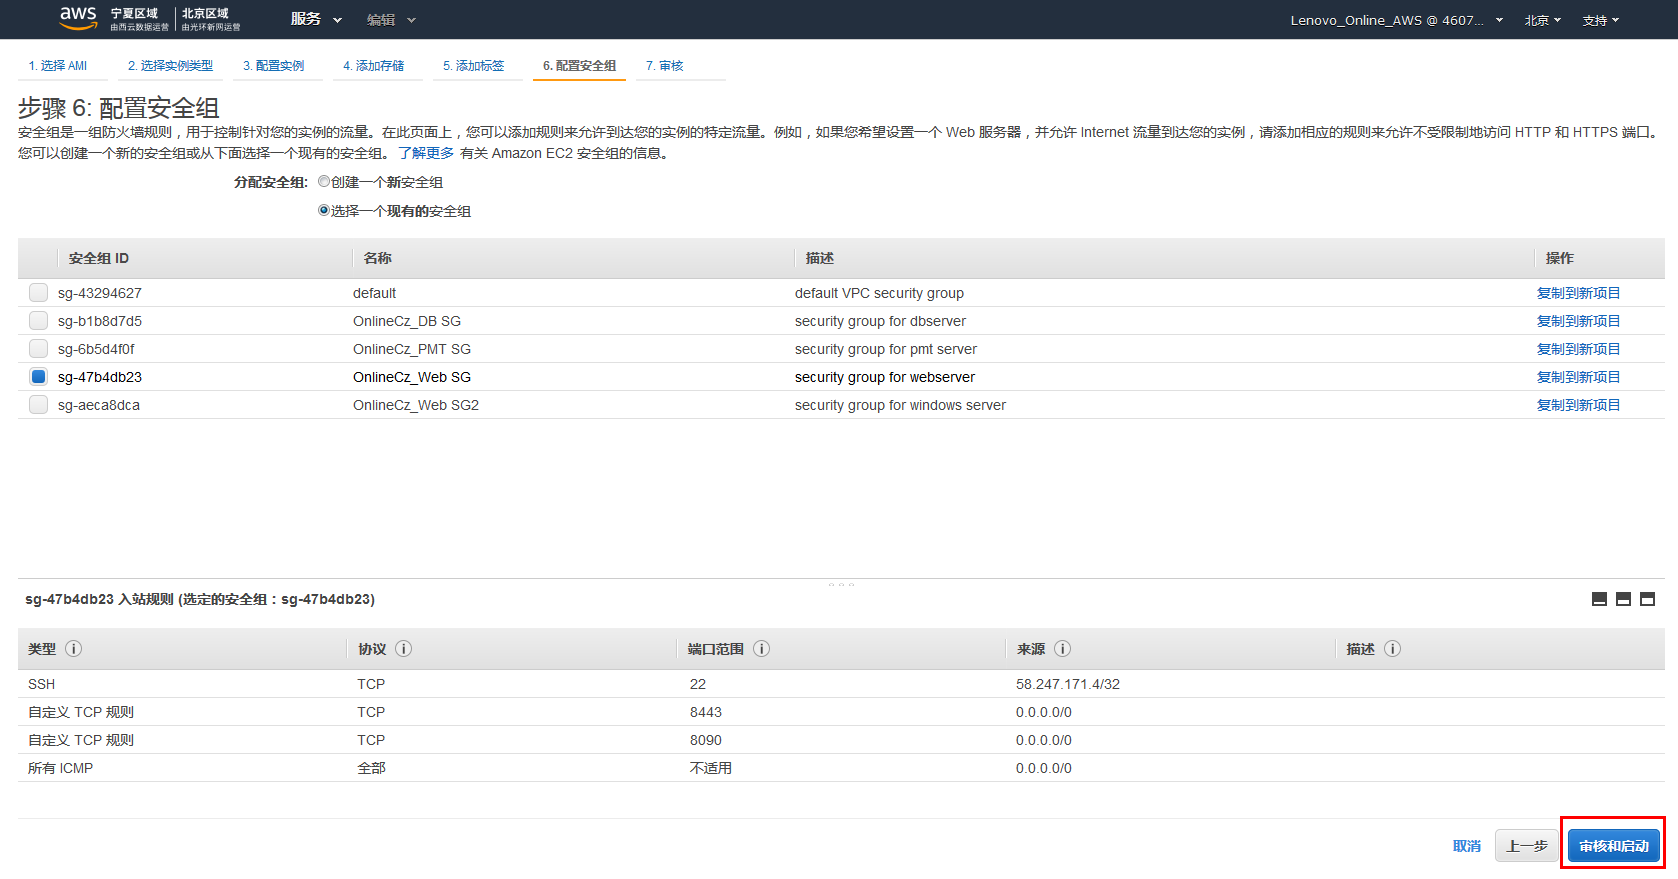The height and width of the screenshot is (879, 1678).
Task: Click the info icon next to 类型
Action: (x=73, y=649)
